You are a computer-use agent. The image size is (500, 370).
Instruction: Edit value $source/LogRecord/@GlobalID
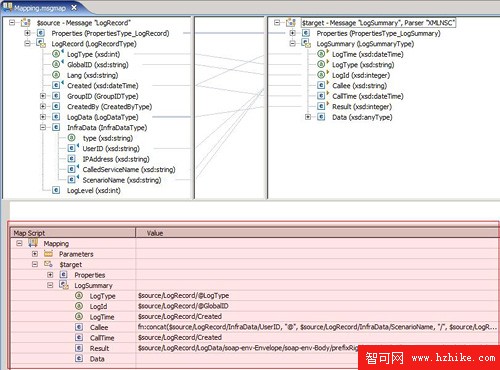tap(183, 306)
